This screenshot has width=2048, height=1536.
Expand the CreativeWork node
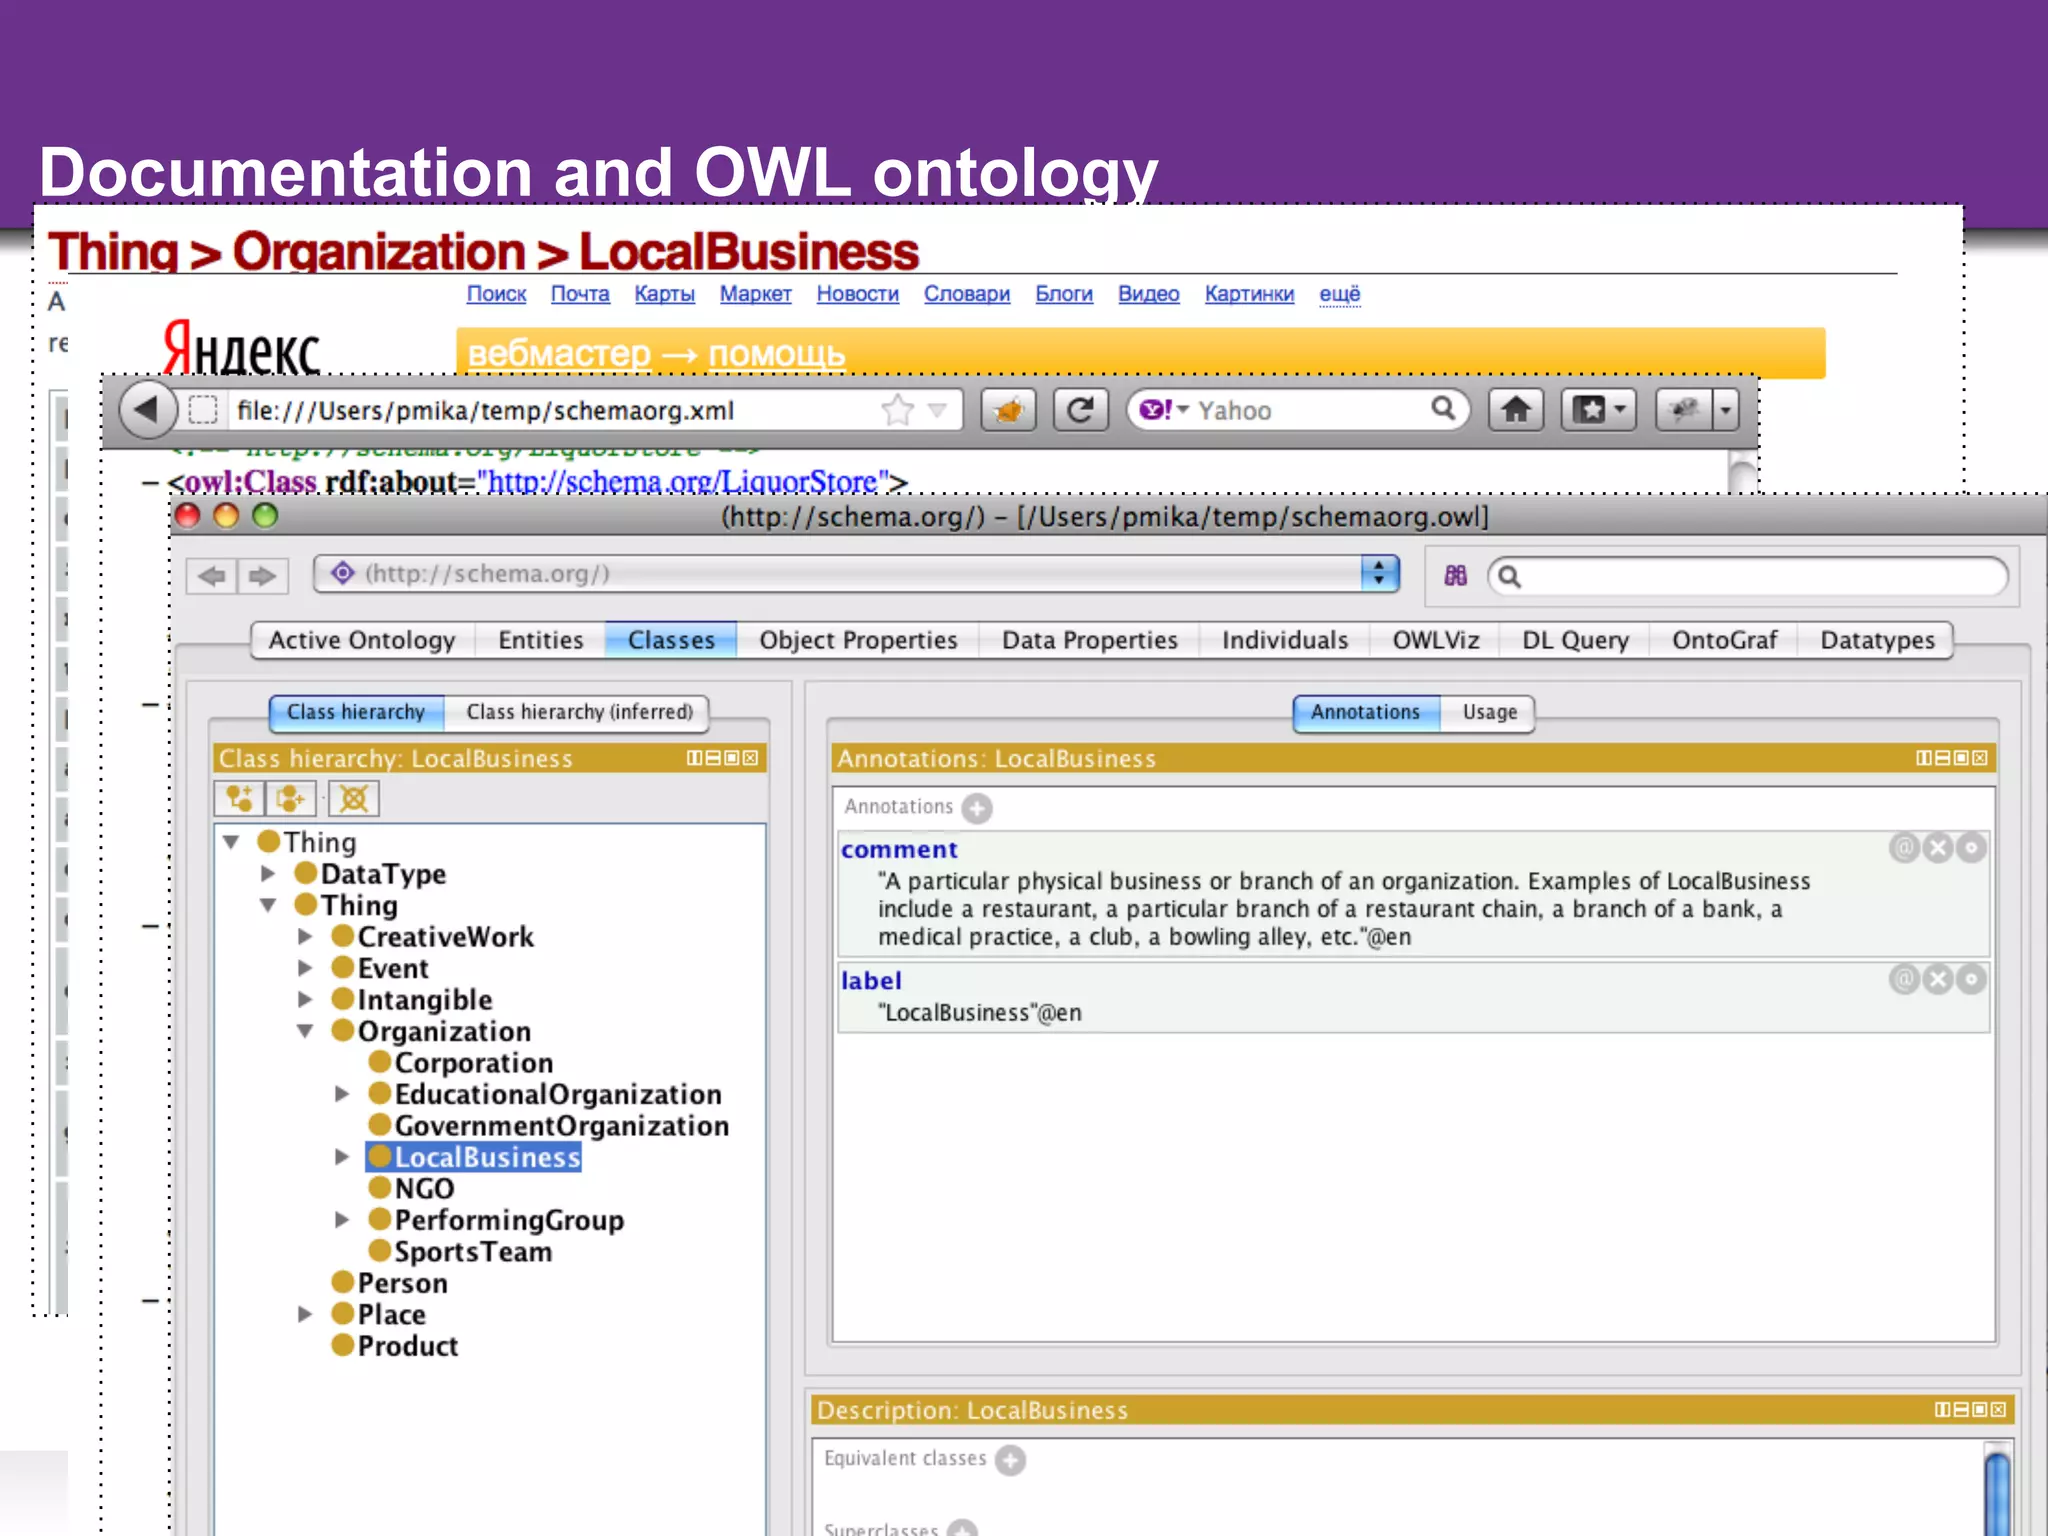pos(305,937)
